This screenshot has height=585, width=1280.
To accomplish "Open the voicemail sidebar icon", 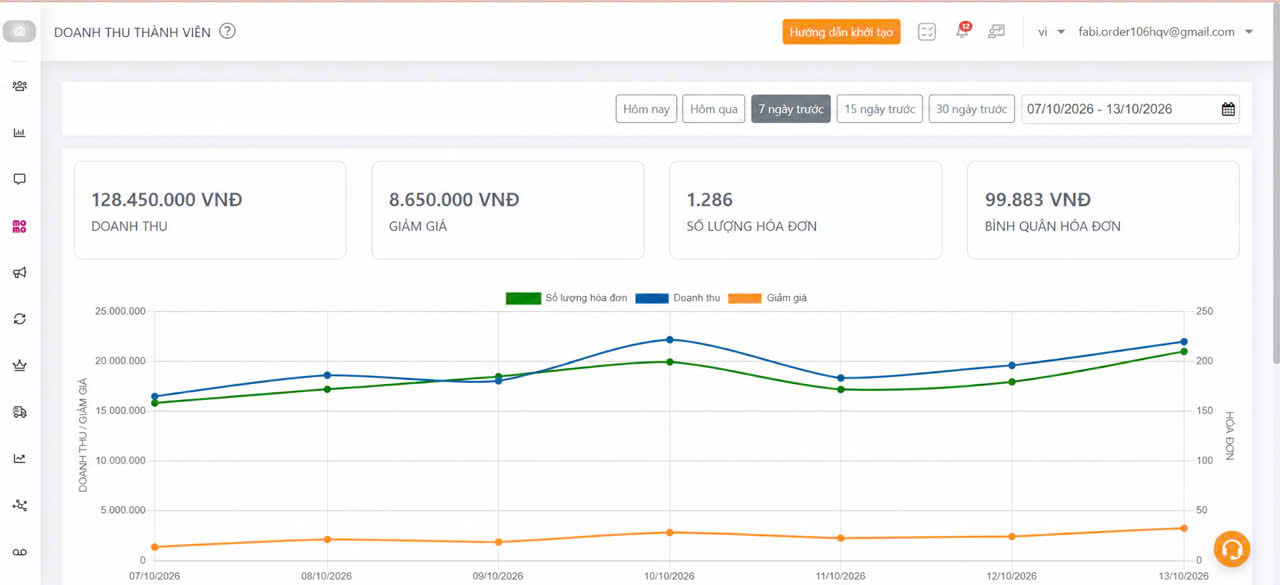I will click(19, 552).
